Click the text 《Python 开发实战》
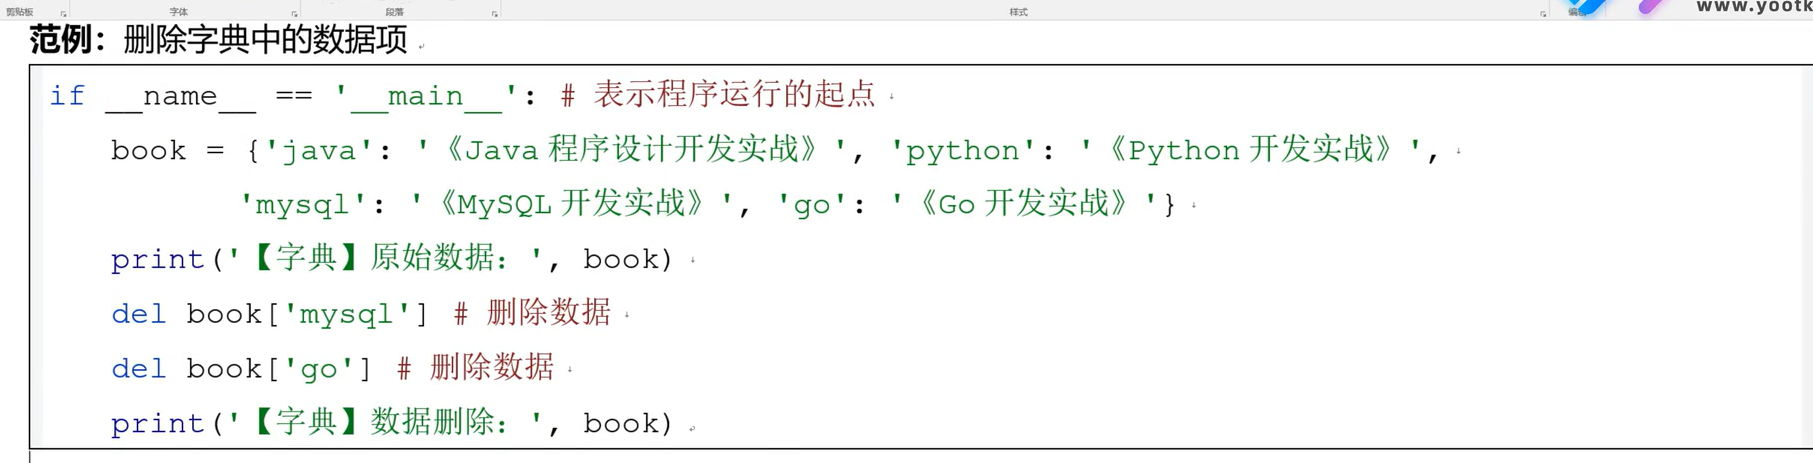Screen dimensions: 1813x463 click(x=1253, y=150)
